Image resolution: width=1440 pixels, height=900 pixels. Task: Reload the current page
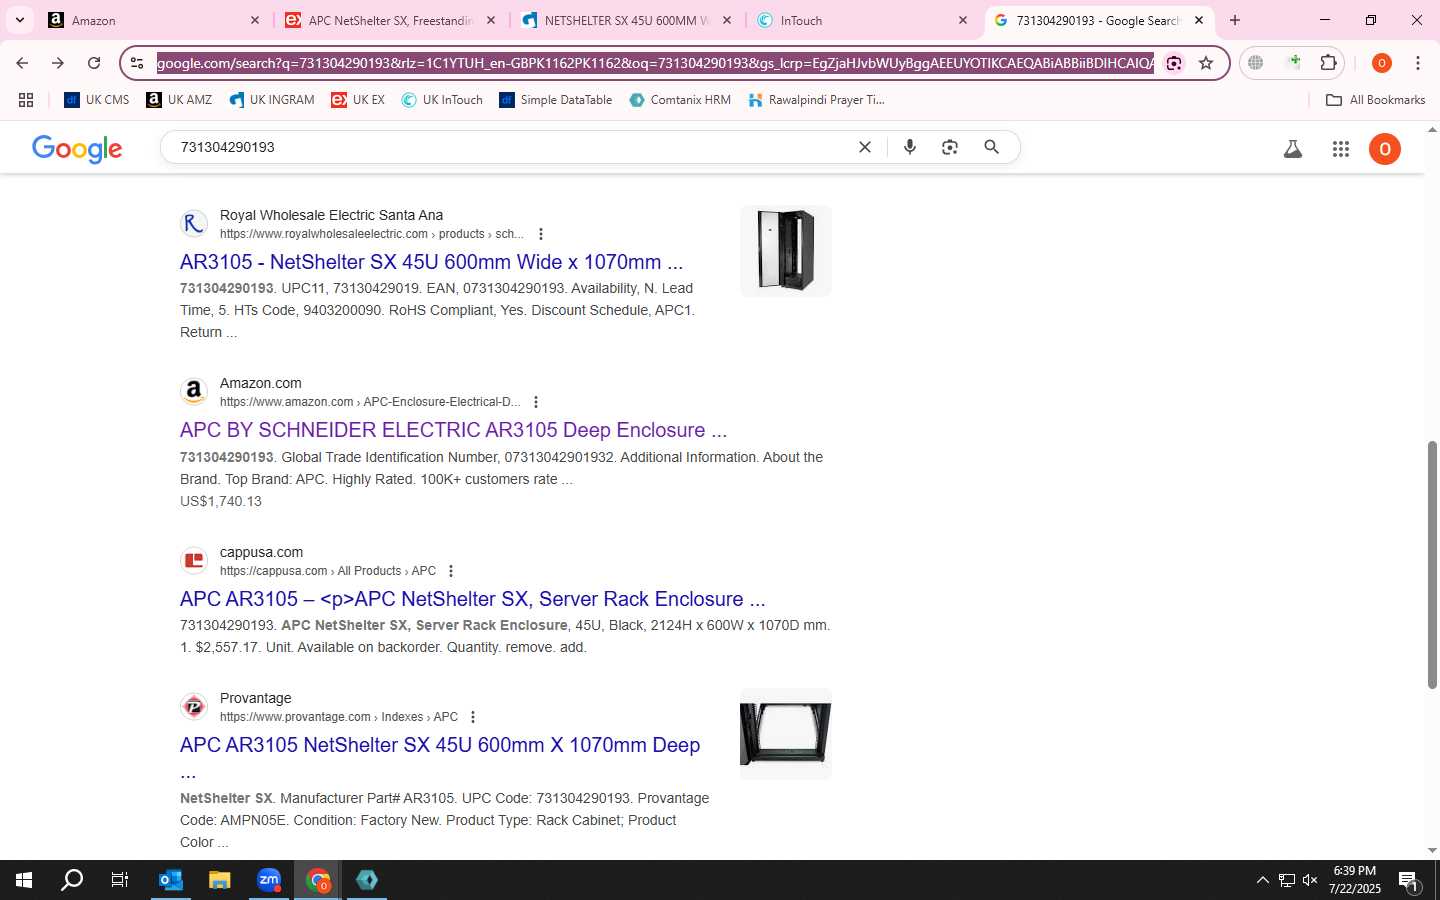(94, 63)
